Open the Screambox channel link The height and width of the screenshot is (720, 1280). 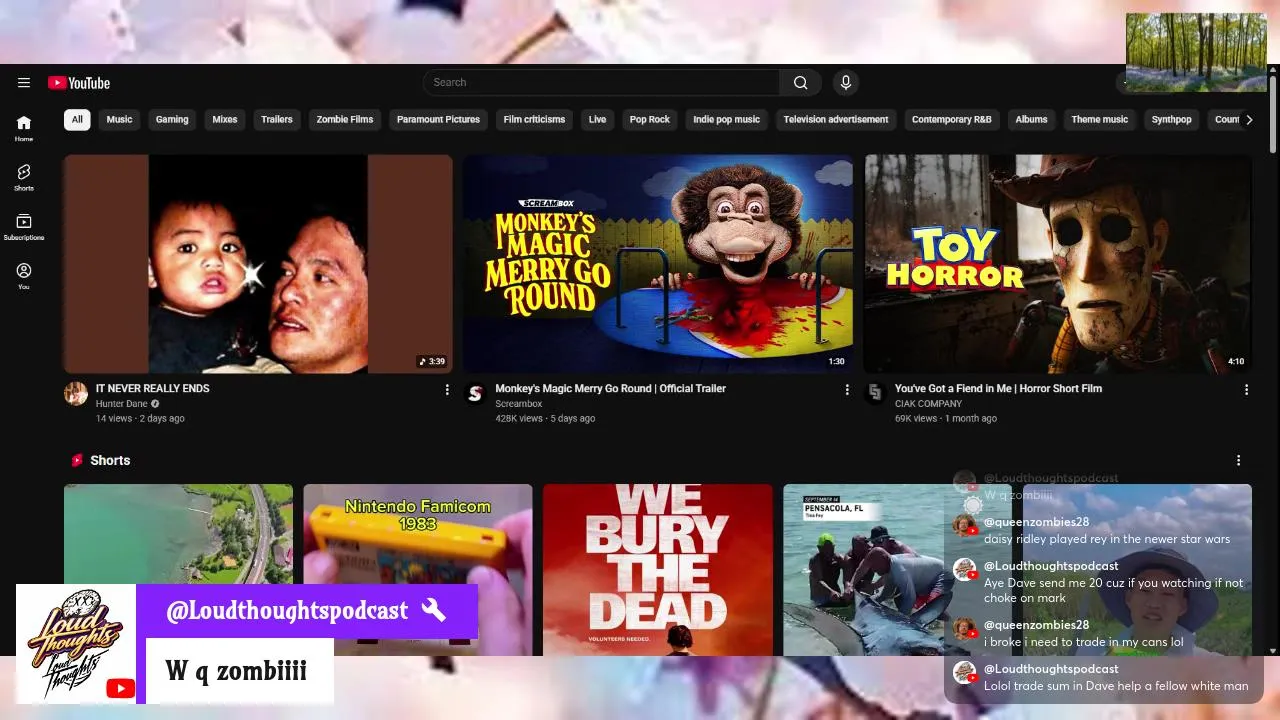click(519, 404)
